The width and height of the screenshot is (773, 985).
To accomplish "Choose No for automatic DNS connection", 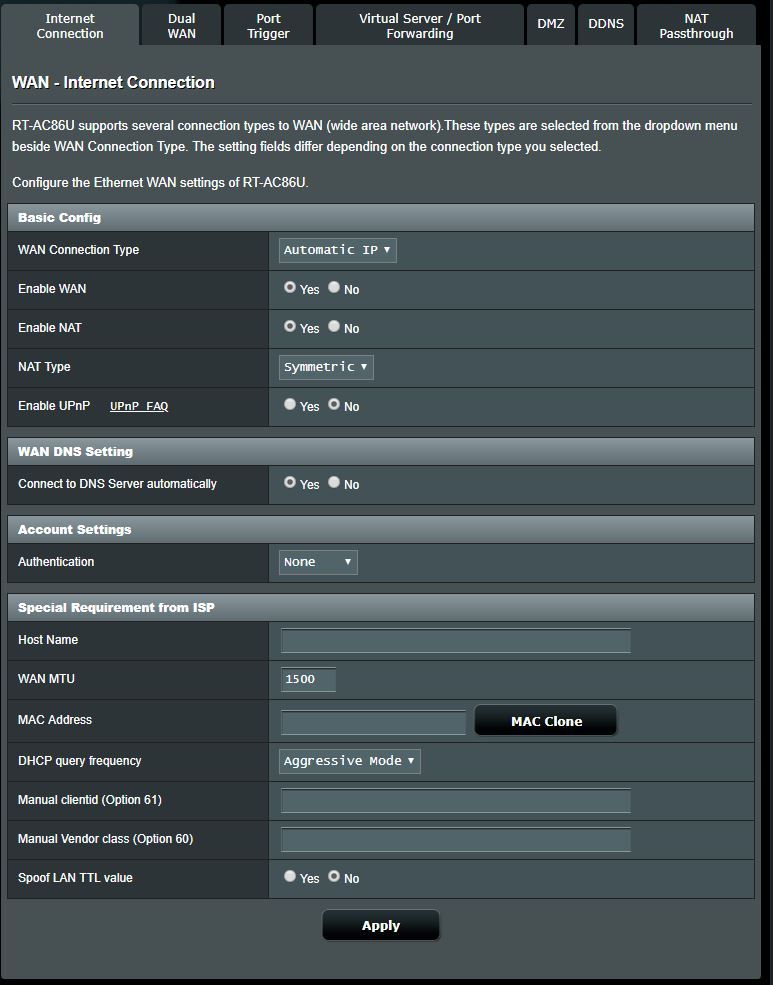I will (x=334, y=482).
